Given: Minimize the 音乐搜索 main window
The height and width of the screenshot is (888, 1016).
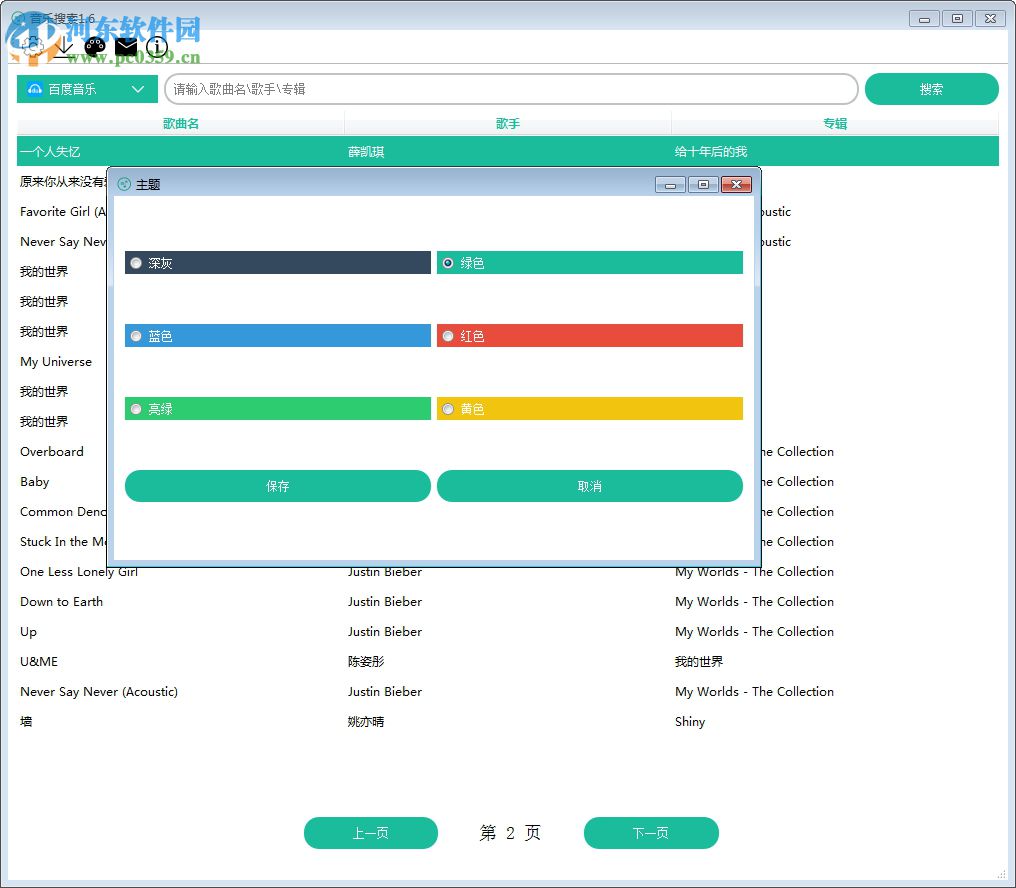Looking at the screenshot, I should click(925, 19).
